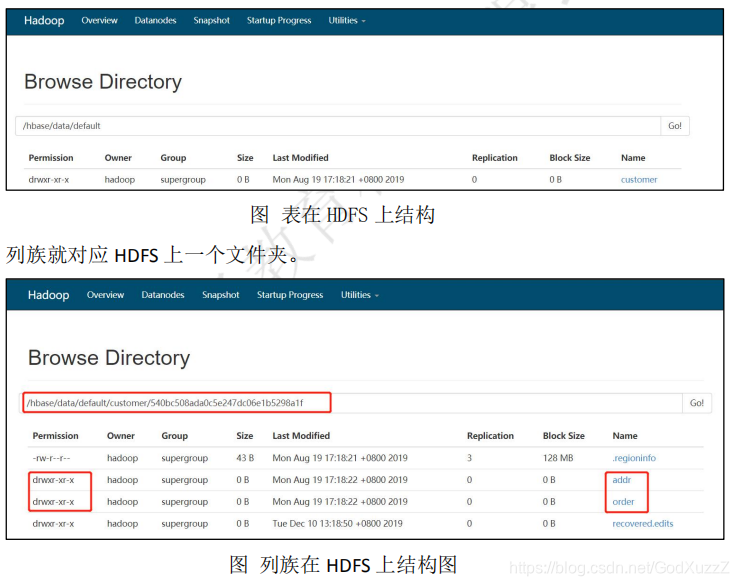The width and height of the screenshot is (739, 586).
Task: Click Go! button beside /hbase/data/default path
Action: point(675,126)
